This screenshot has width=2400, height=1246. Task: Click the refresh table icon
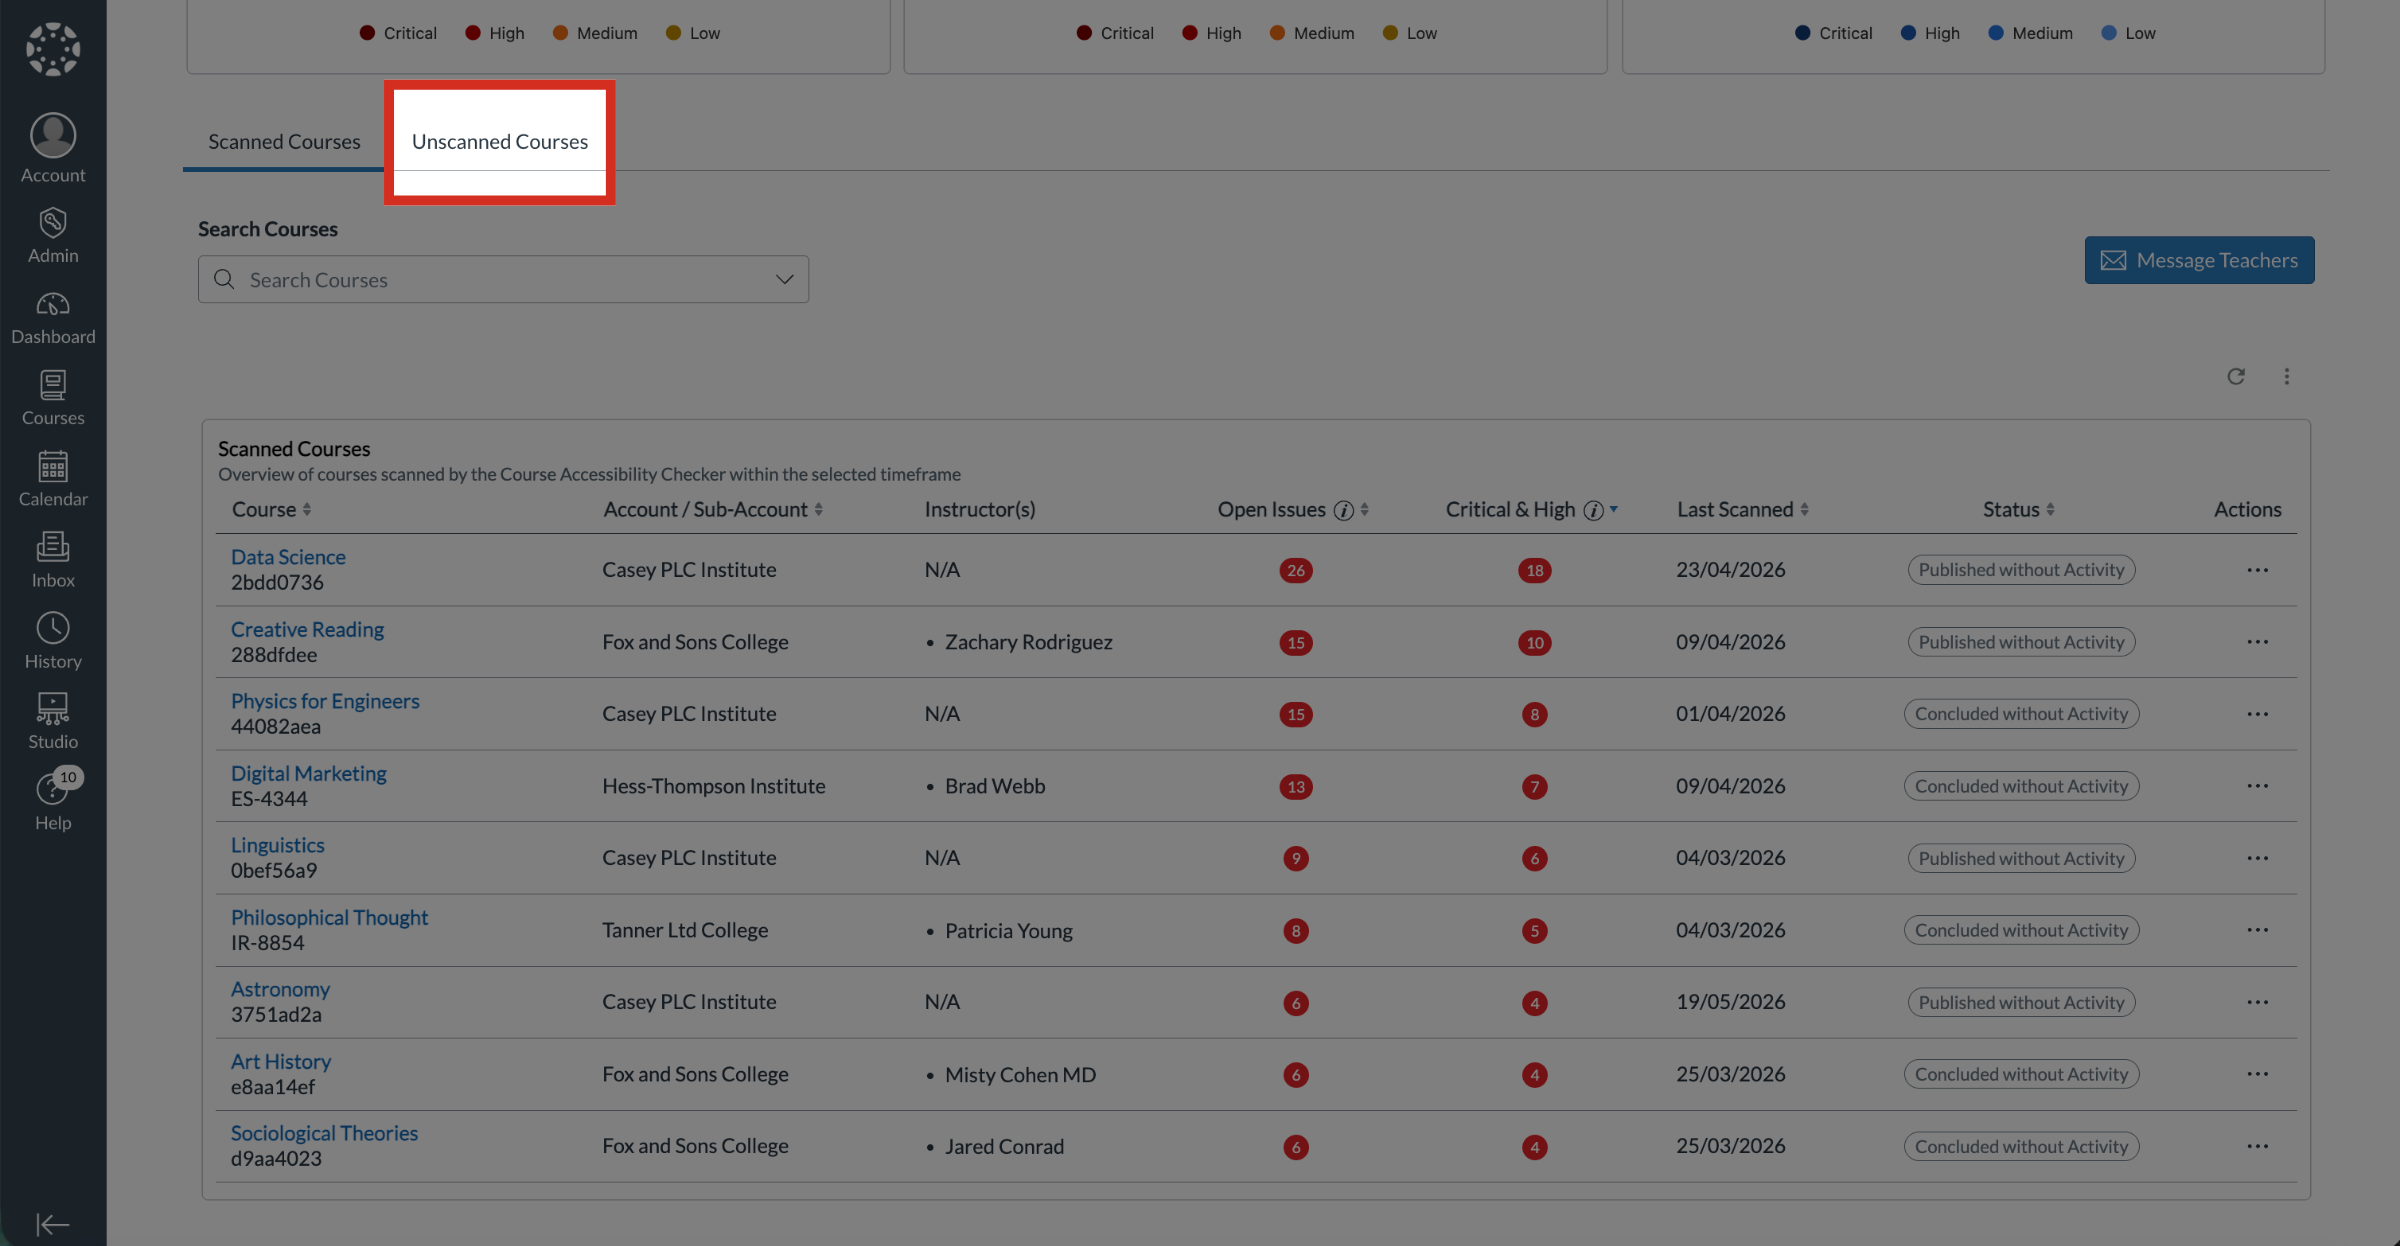[x=2236, y=376]
